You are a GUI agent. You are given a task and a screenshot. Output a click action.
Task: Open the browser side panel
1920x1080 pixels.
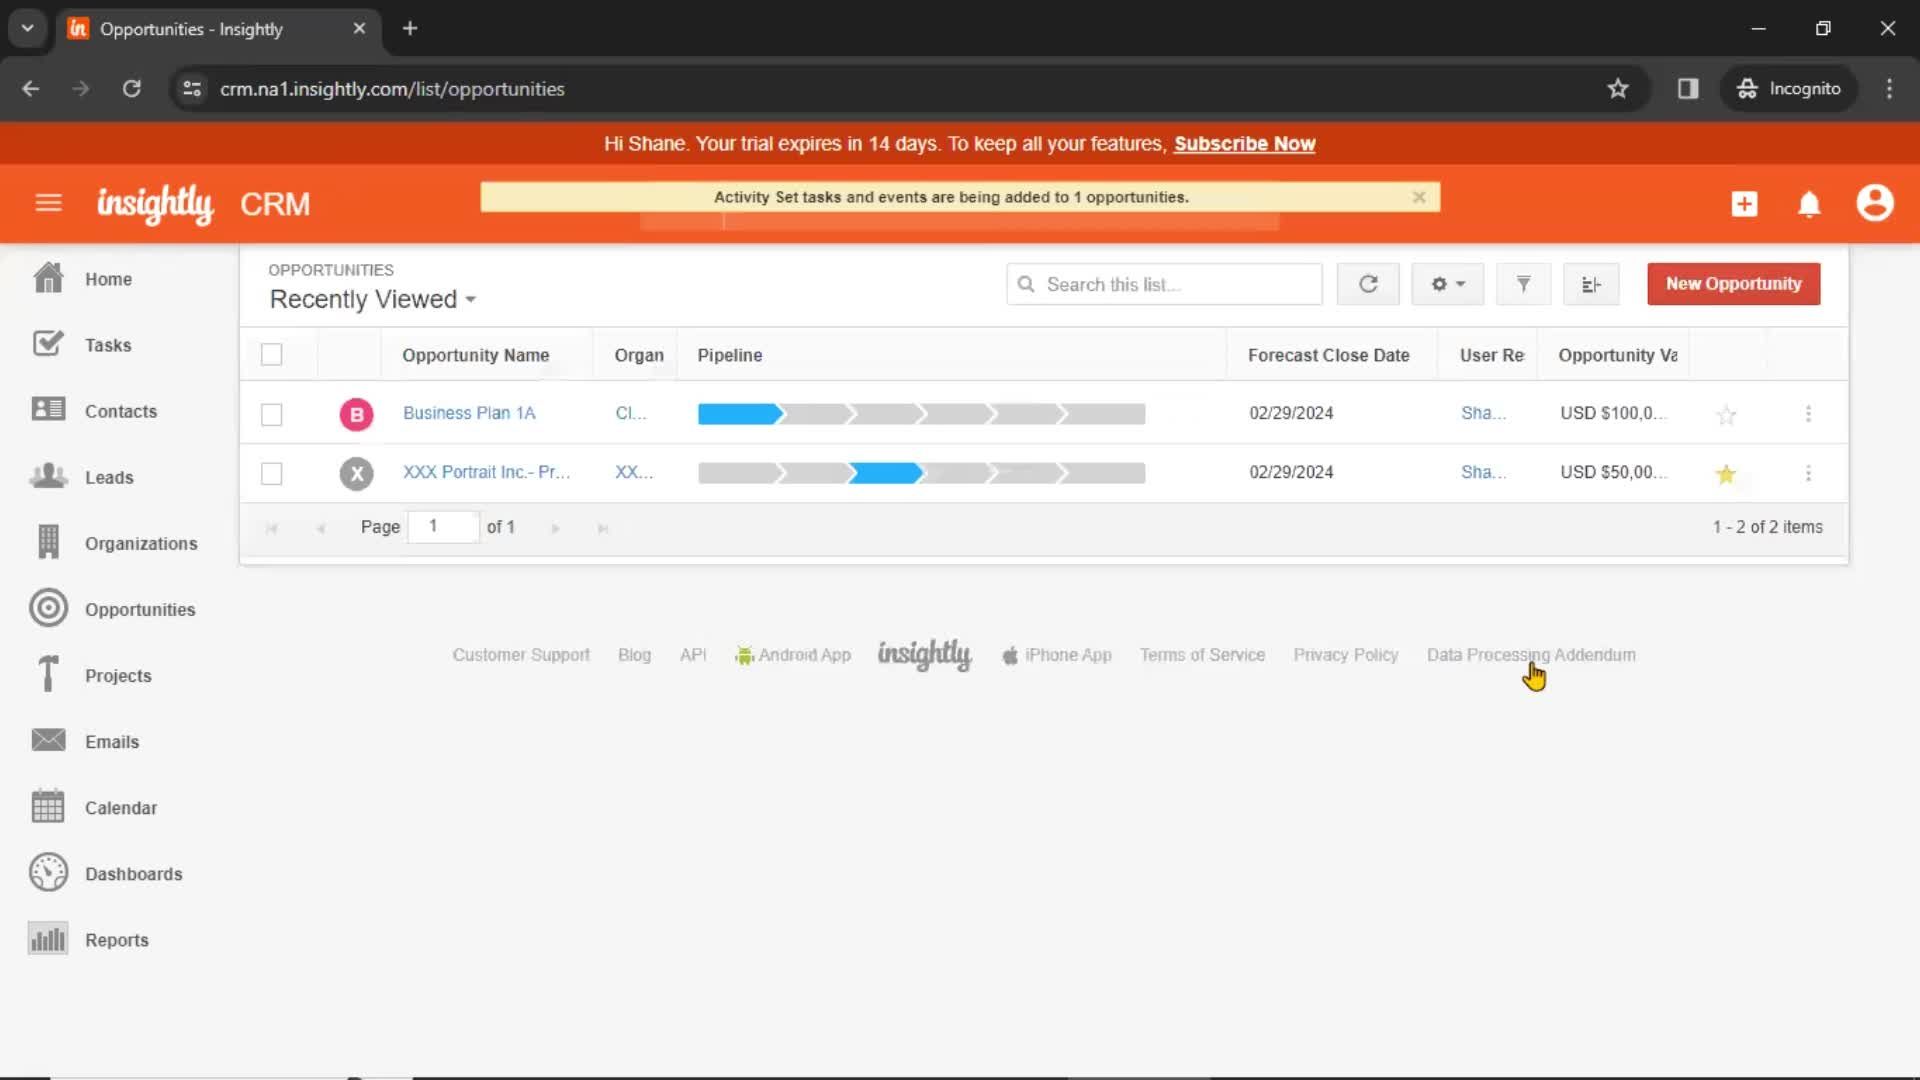[1688, 89]
